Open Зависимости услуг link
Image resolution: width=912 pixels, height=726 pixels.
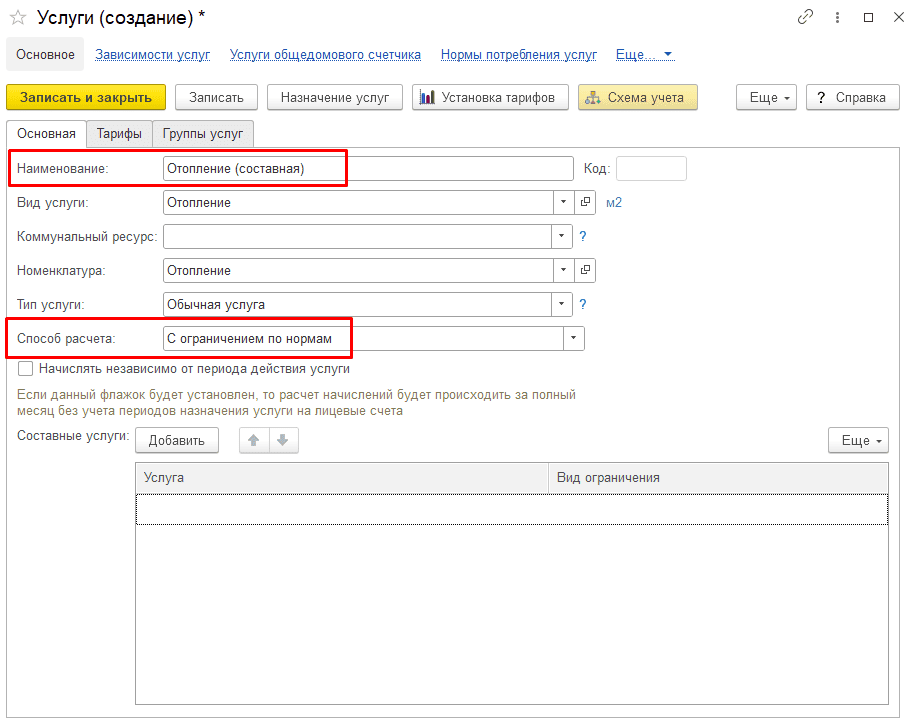152,55
